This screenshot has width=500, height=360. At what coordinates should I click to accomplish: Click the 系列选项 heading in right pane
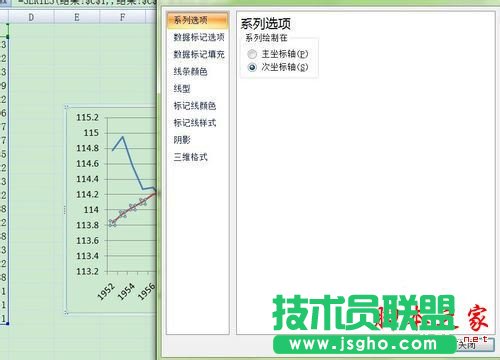click(x=265, y=24)
